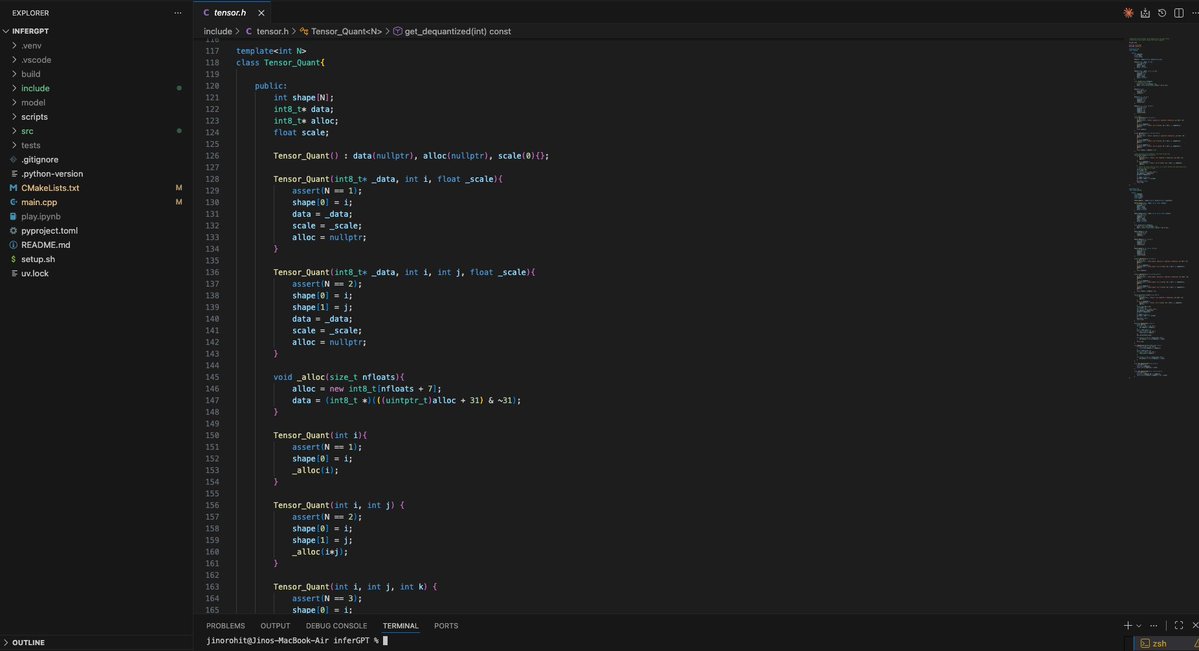Collapse the INFERGPT root folder
Screen dimensions: 1199x651
tap(31, 31)
